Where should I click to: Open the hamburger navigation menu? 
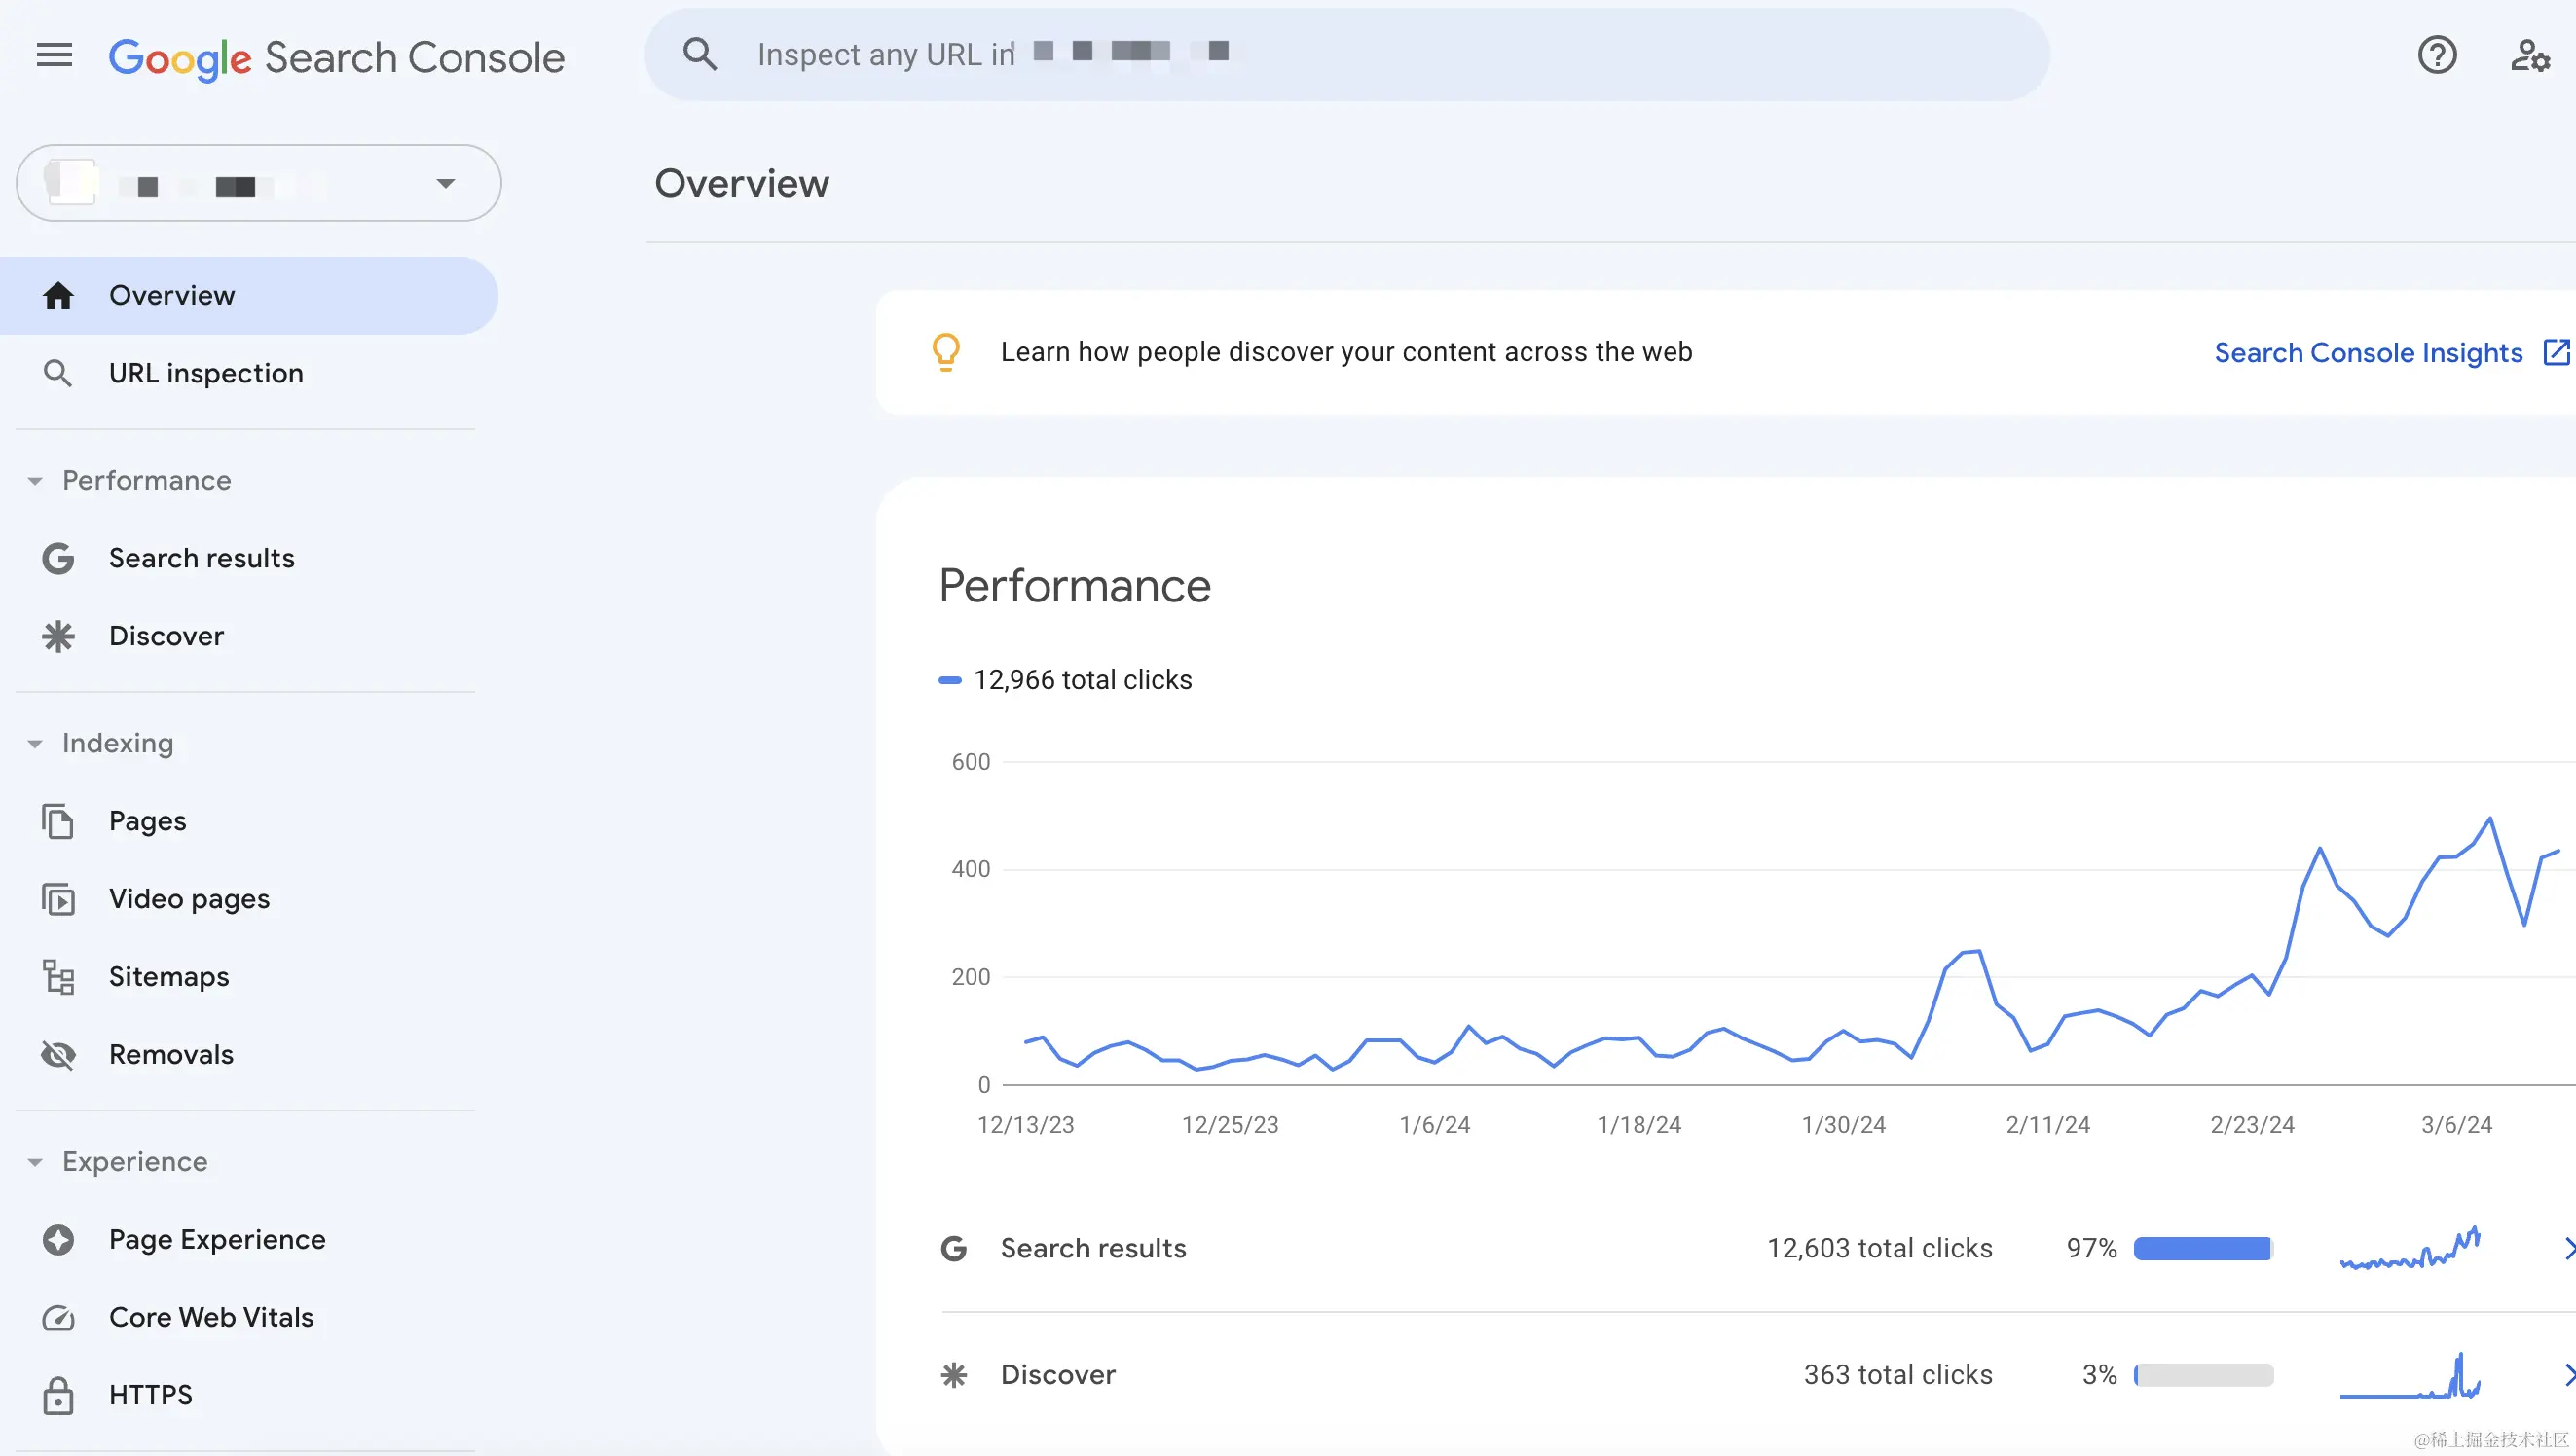54,55
